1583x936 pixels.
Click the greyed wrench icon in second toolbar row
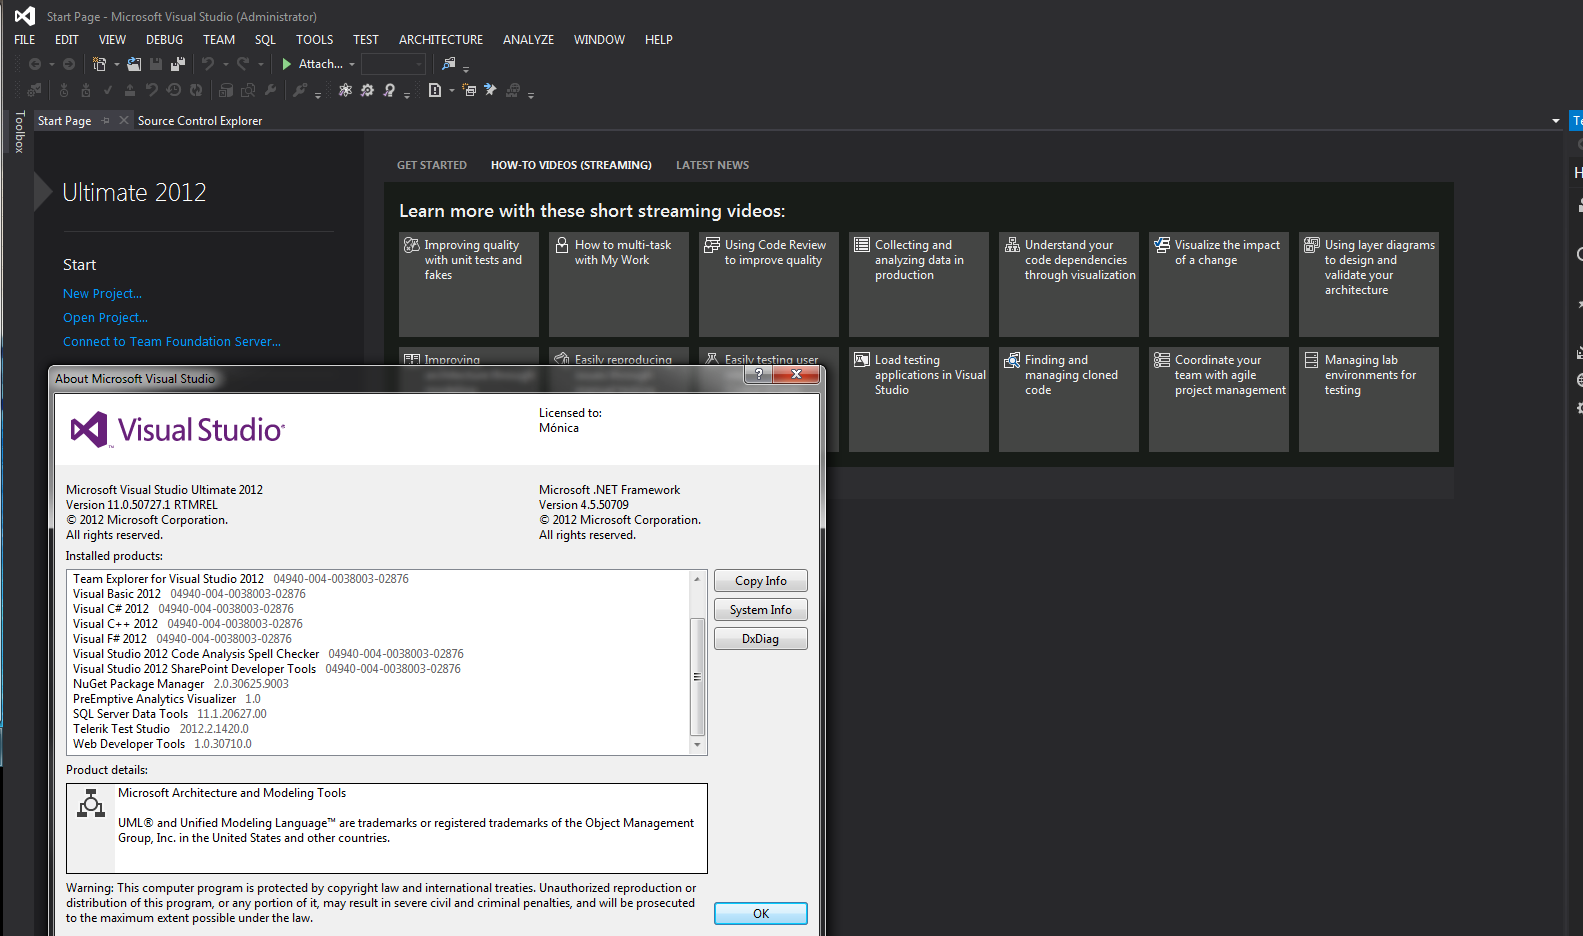pyautogui.click(x=270, y=90)
